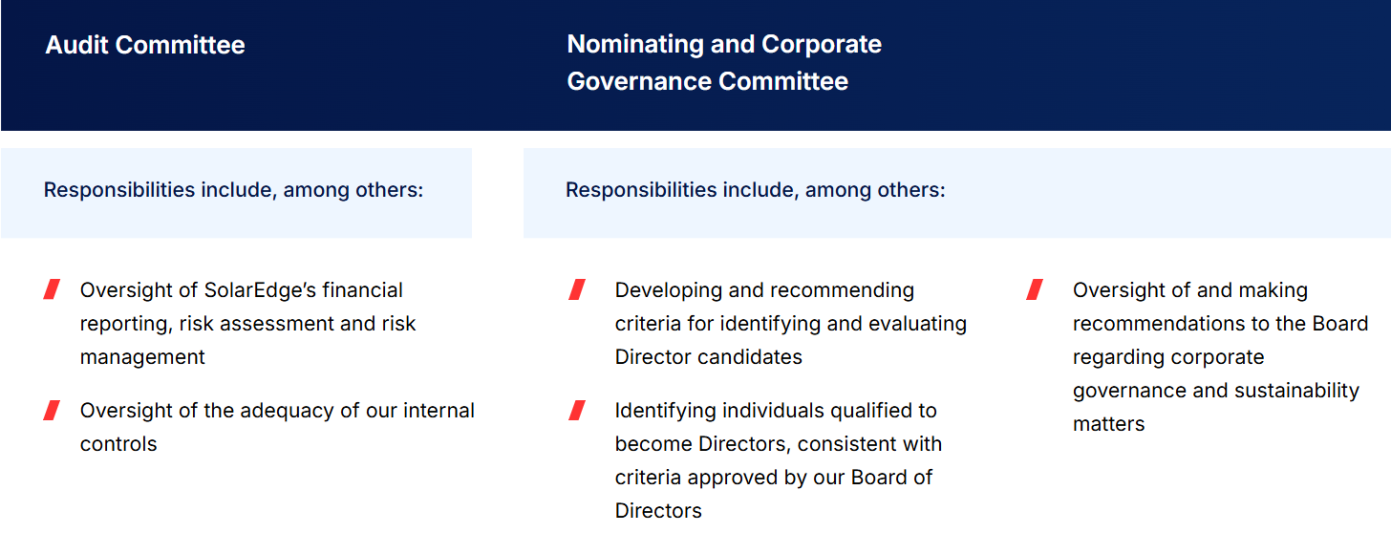The height and width of the screenshot is (554, 1391).
Task: Click the text on adequacy of internal controls
Action: pyautogui.click(x=277, y=427)
